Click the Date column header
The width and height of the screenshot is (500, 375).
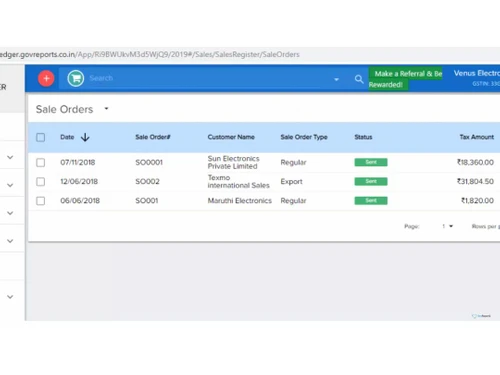[x=67, y=137]
